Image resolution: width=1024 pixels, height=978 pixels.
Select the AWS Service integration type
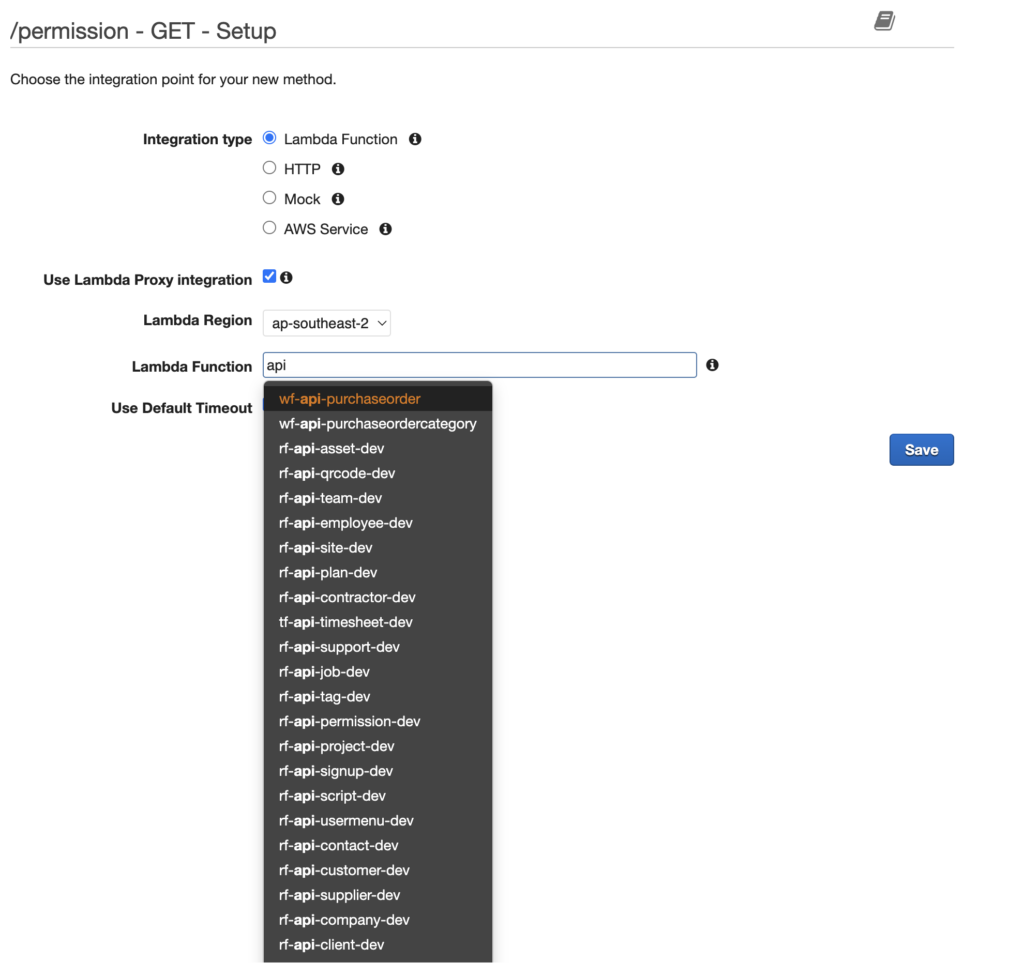[x=269, y=228]
